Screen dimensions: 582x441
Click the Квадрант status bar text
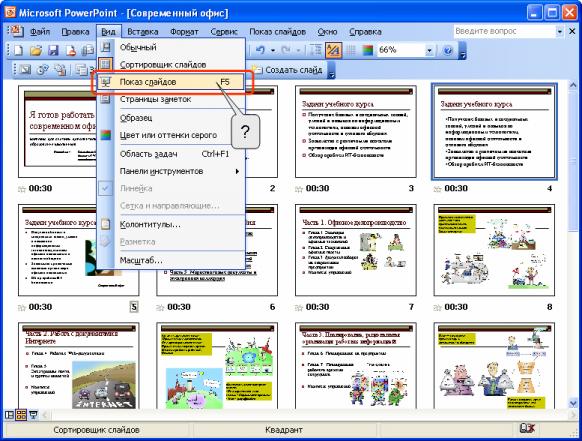[x=284, y=430]
